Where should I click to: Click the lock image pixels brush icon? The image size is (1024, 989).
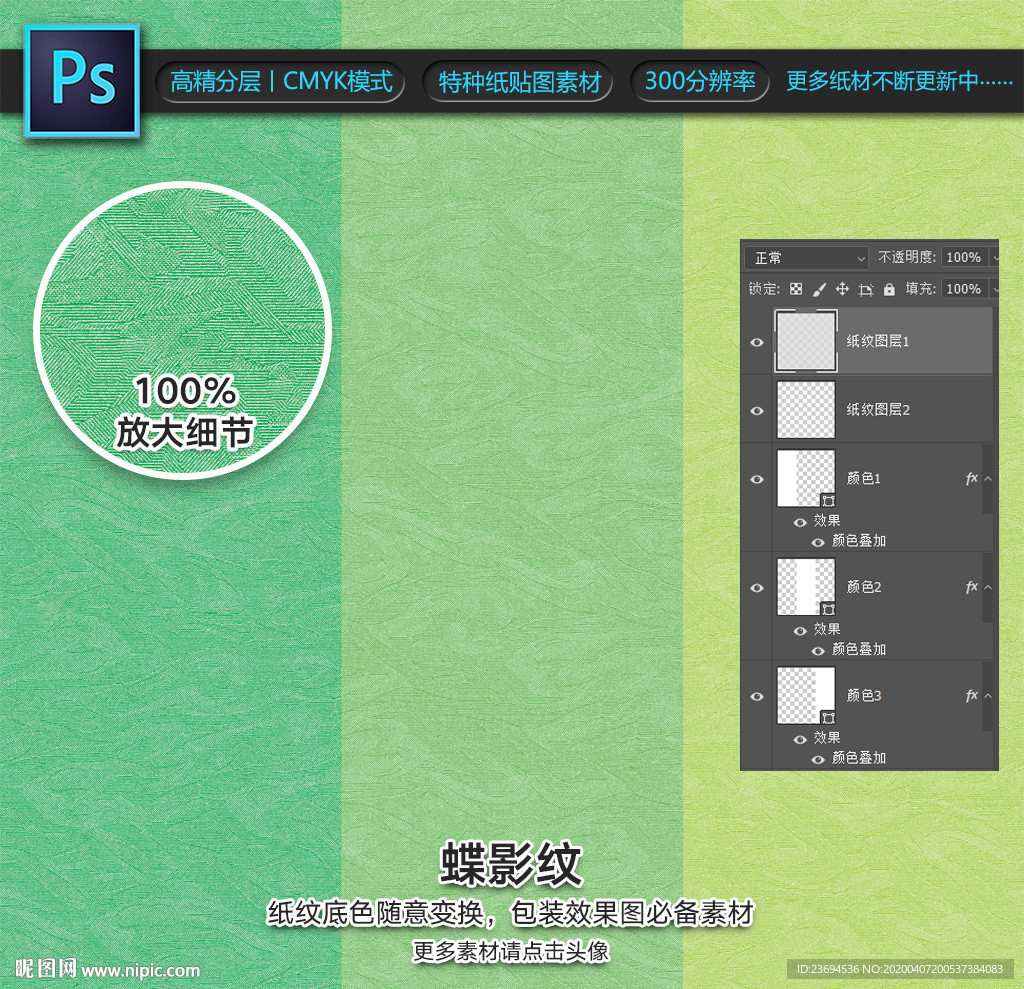click(819, 289)
